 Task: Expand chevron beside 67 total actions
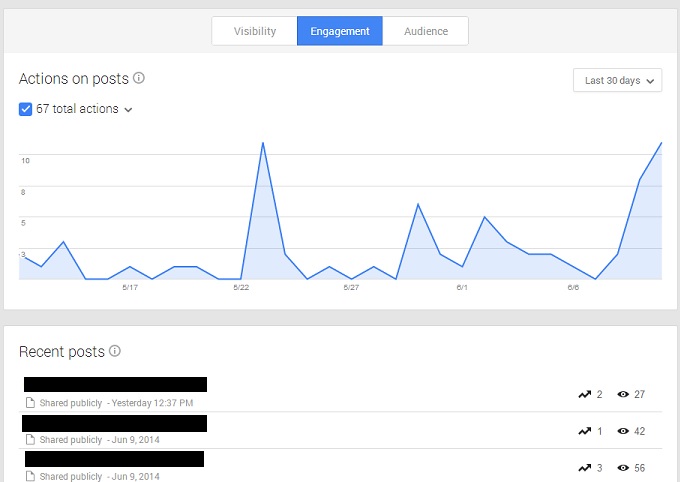point(128,110)
